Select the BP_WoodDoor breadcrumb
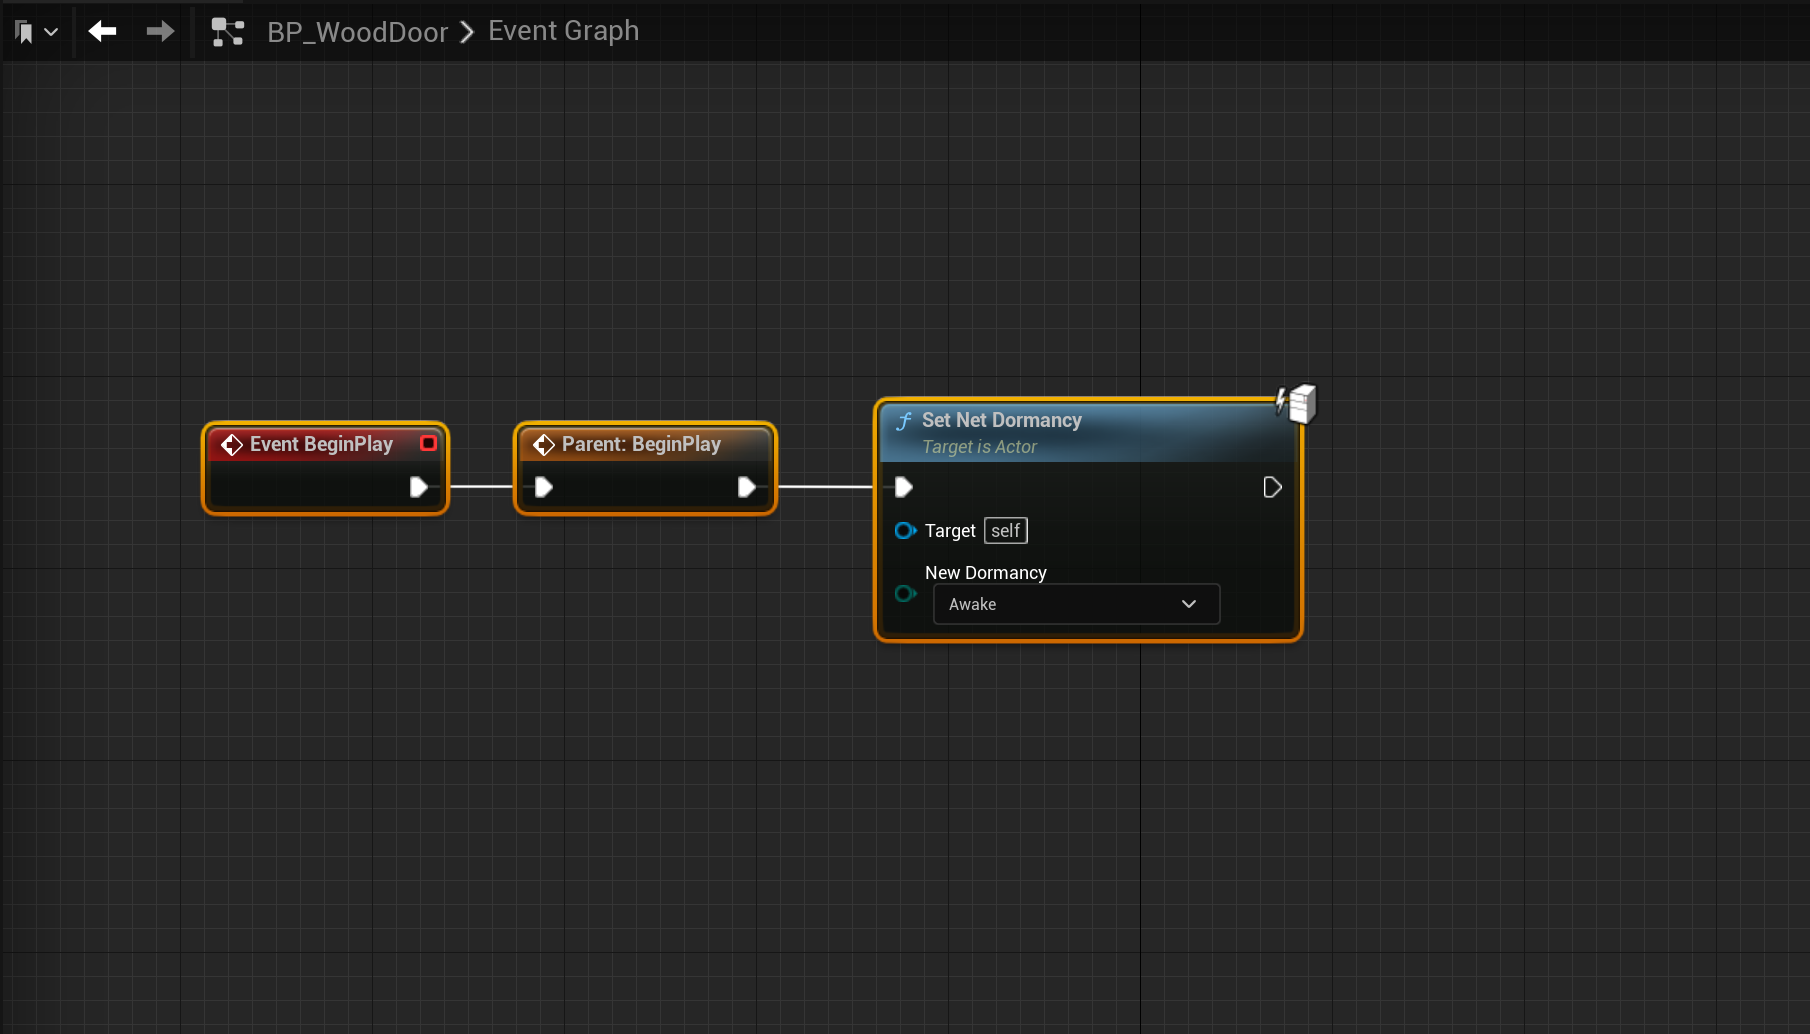Screen dimensions: 1810x1034 click(x=357, y=32)
